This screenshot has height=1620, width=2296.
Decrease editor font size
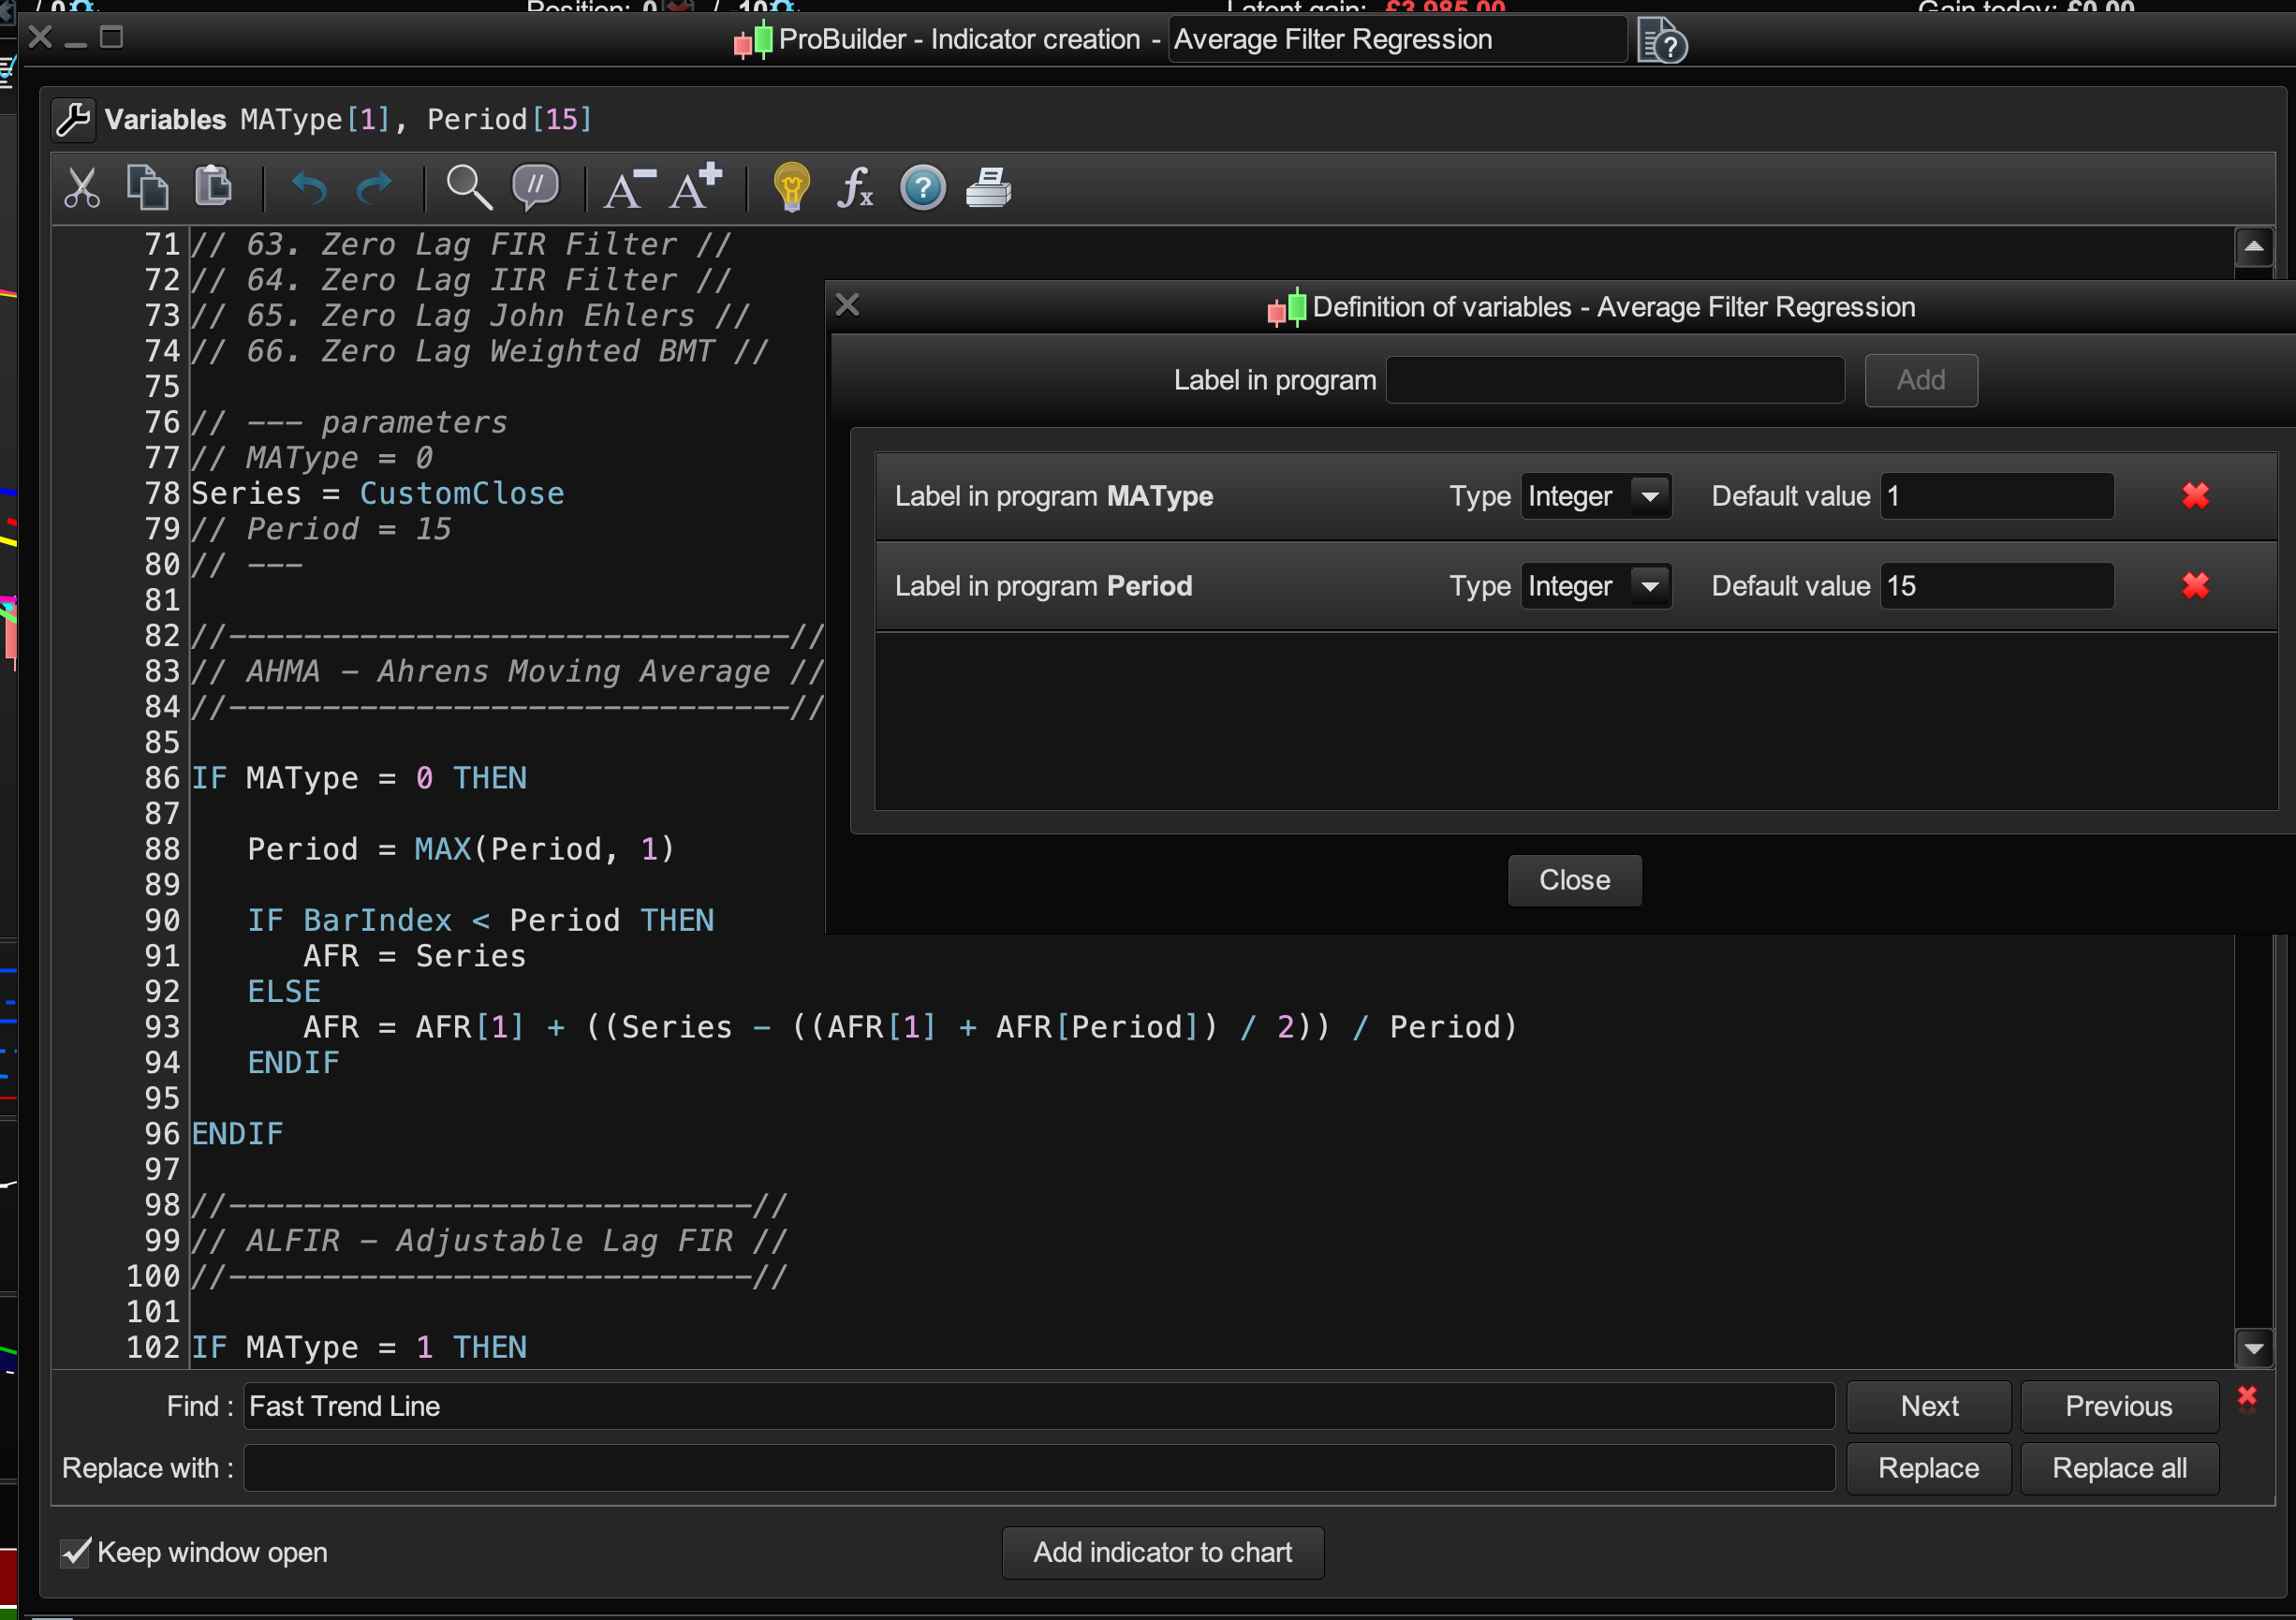point(628,188)
